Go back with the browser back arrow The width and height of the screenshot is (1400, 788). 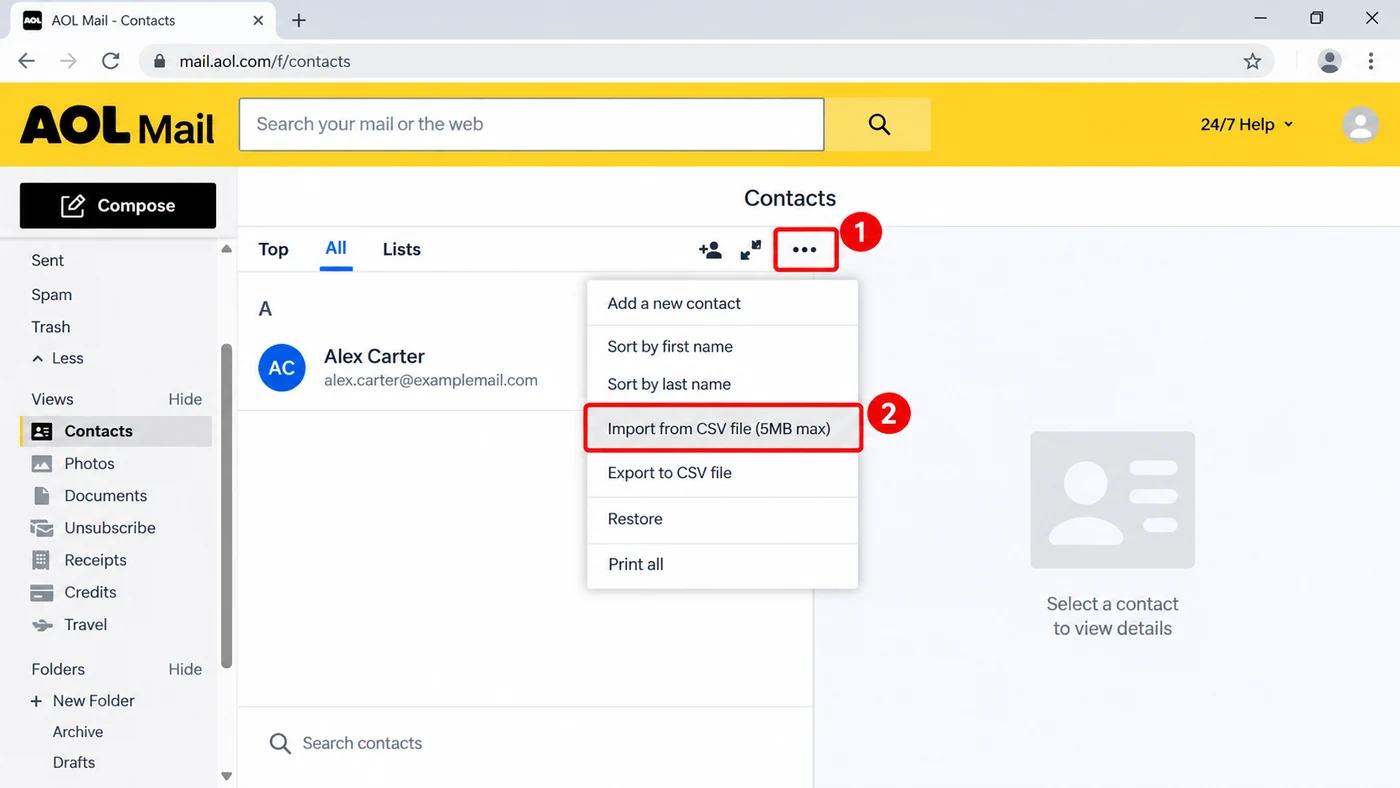pos(27,61)
